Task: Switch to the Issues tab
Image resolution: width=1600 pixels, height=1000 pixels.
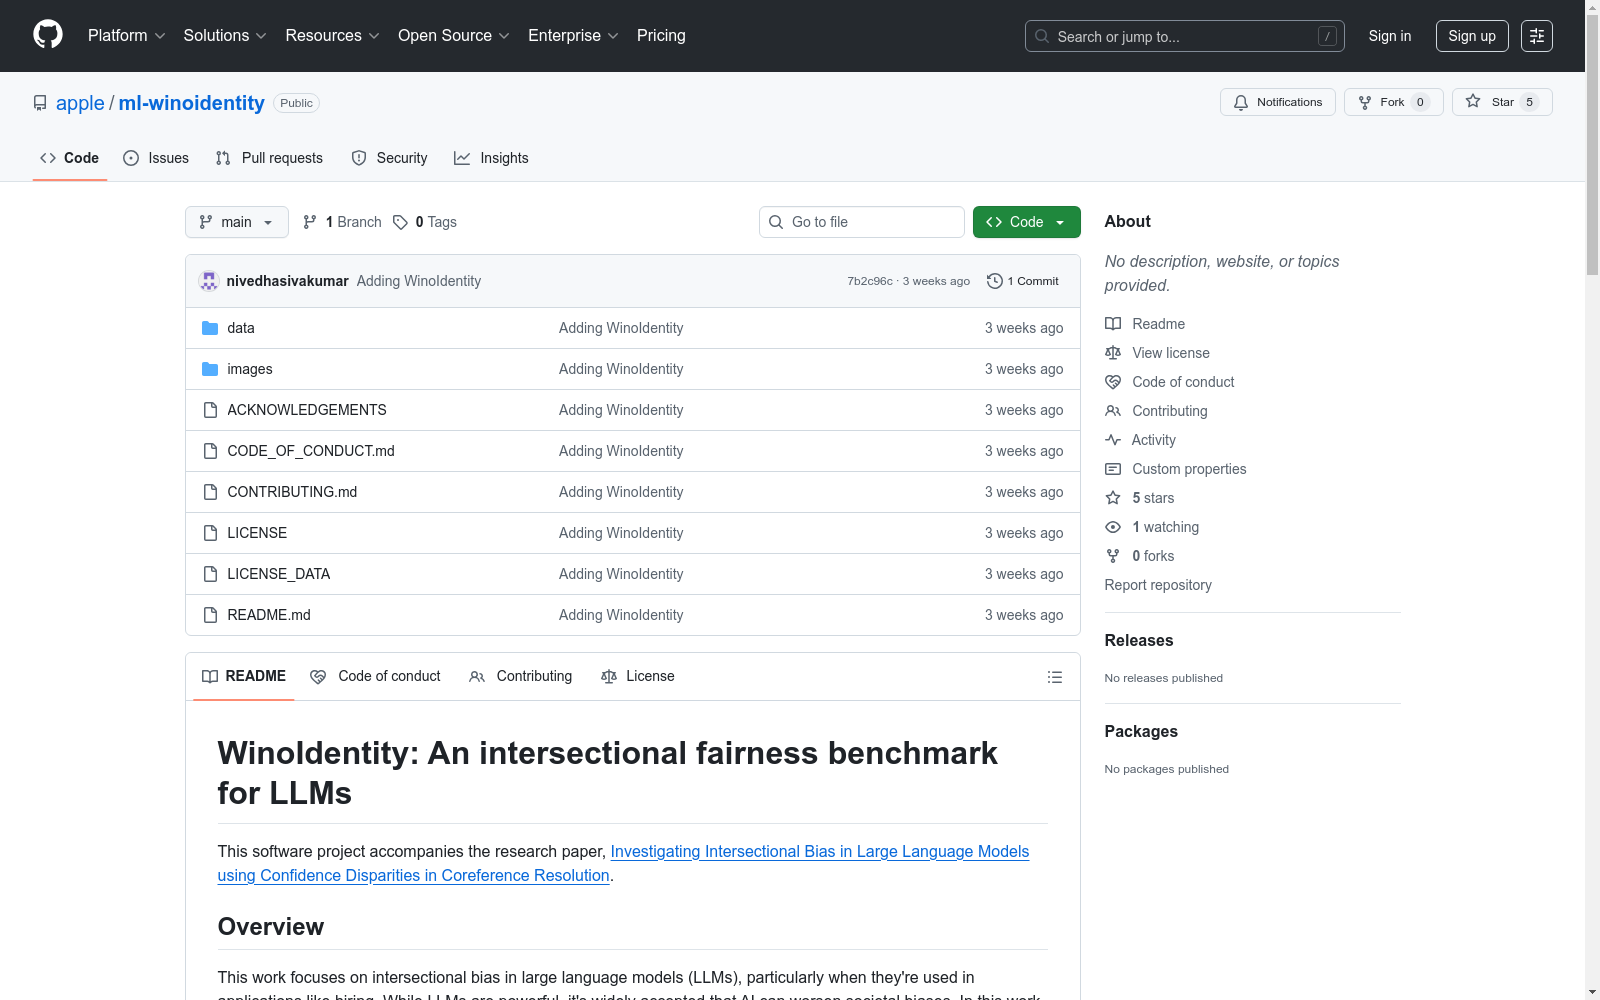Action: click(156, 158)
